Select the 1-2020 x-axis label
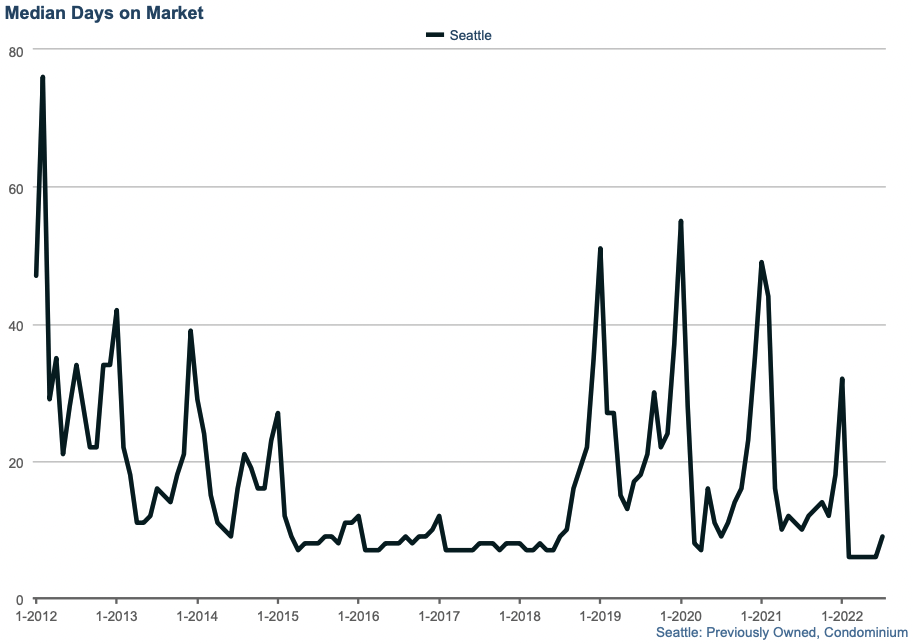 [x=680, y=616]
